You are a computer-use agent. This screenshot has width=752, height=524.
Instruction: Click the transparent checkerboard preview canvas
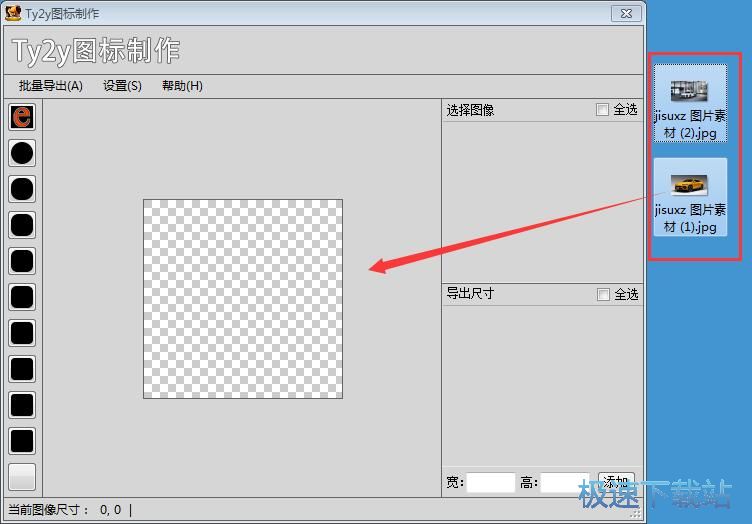243,299
